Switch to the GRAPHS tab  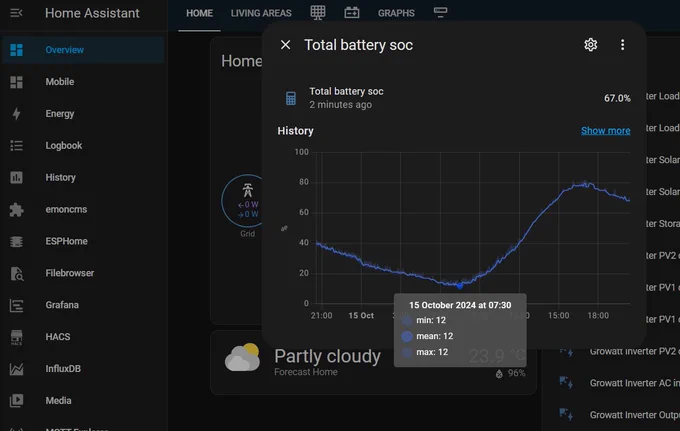pyautogui.click(x=396, y=13)
